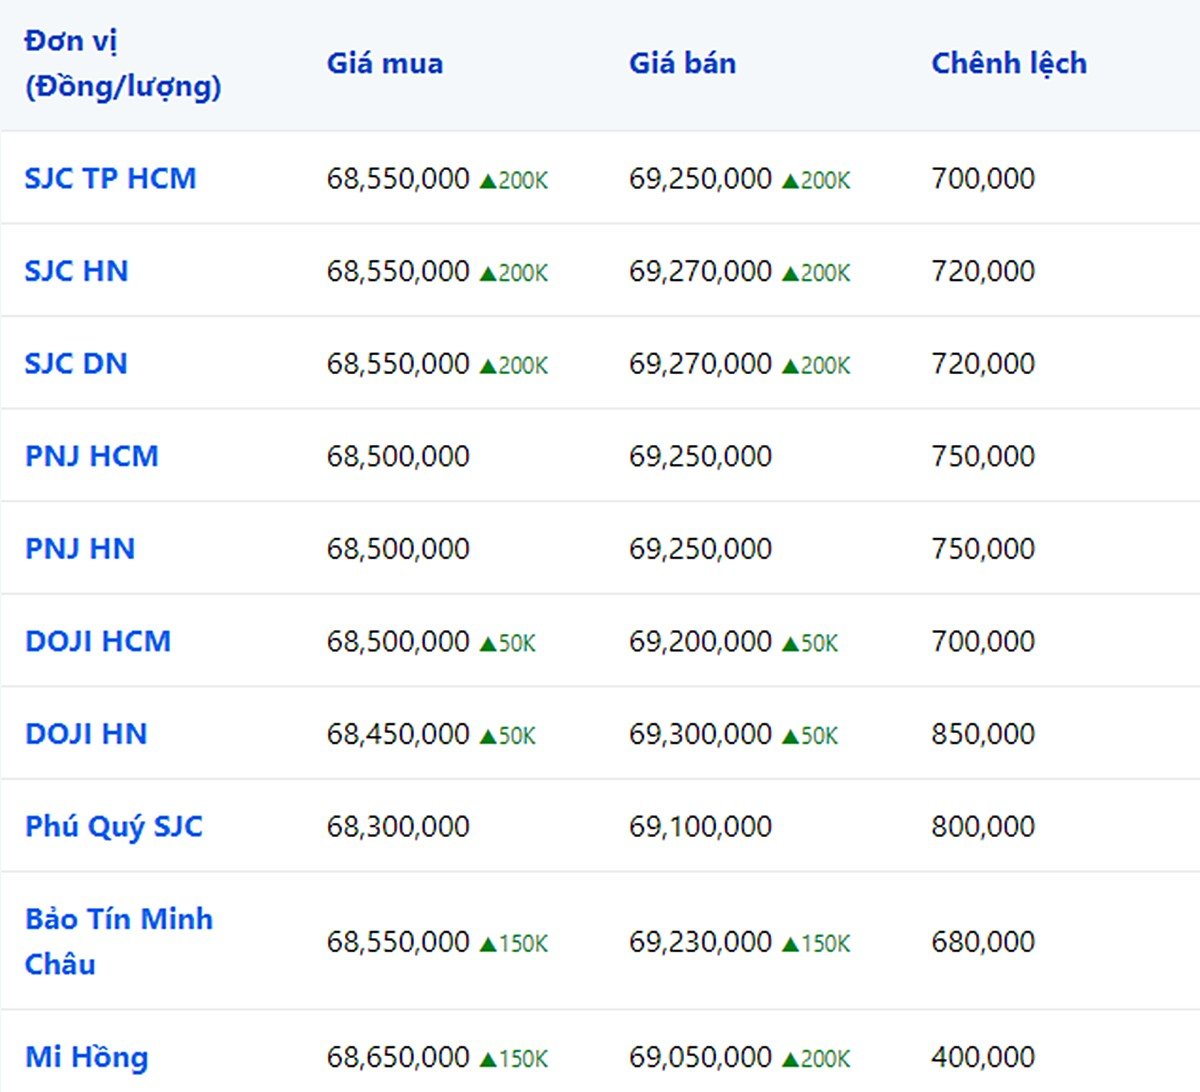Select PNJ HN difference 750,000
Screen dimensions: 1200x1092
[983, 549]
